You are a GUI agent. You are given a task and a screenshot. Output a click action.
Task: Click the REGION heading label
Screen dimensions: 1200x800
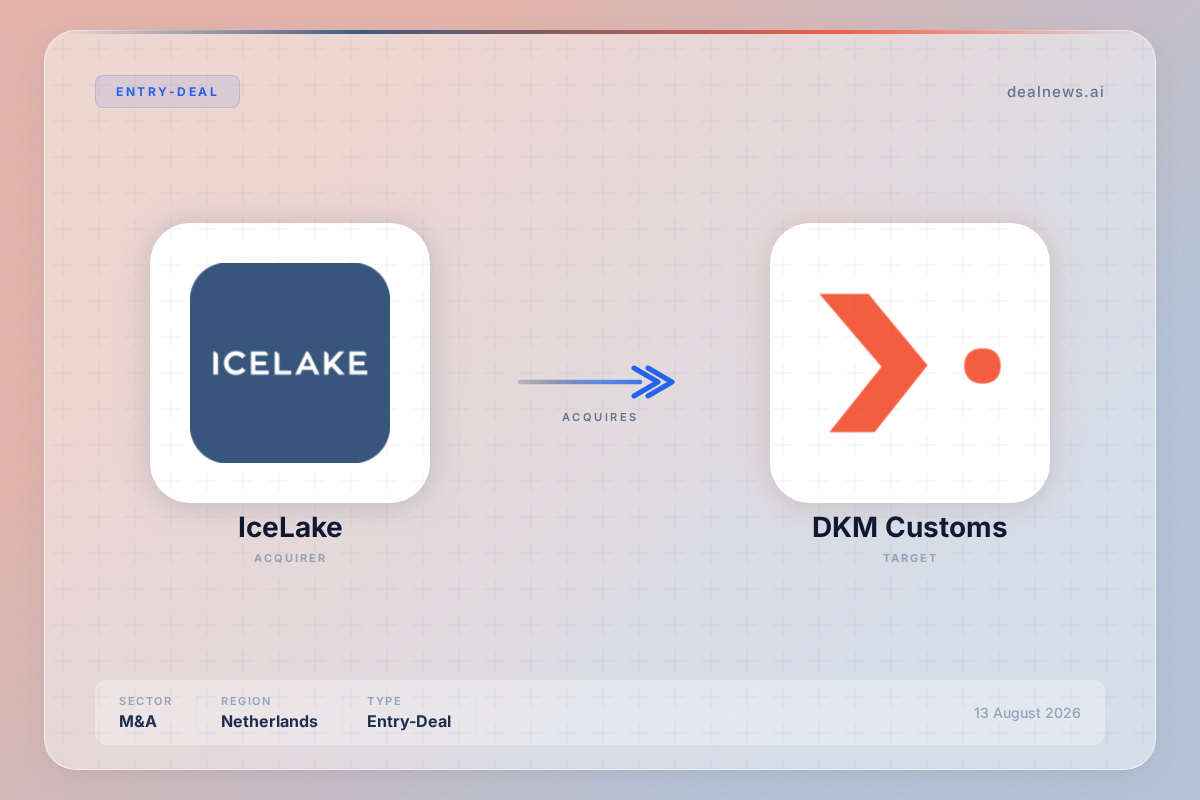[x=246, y=701]
